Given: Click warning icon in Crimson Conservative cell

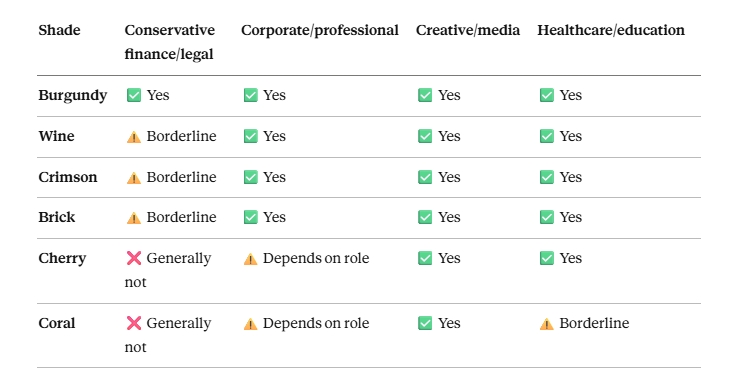Looking at the screenshot, I should coord(134,178).
